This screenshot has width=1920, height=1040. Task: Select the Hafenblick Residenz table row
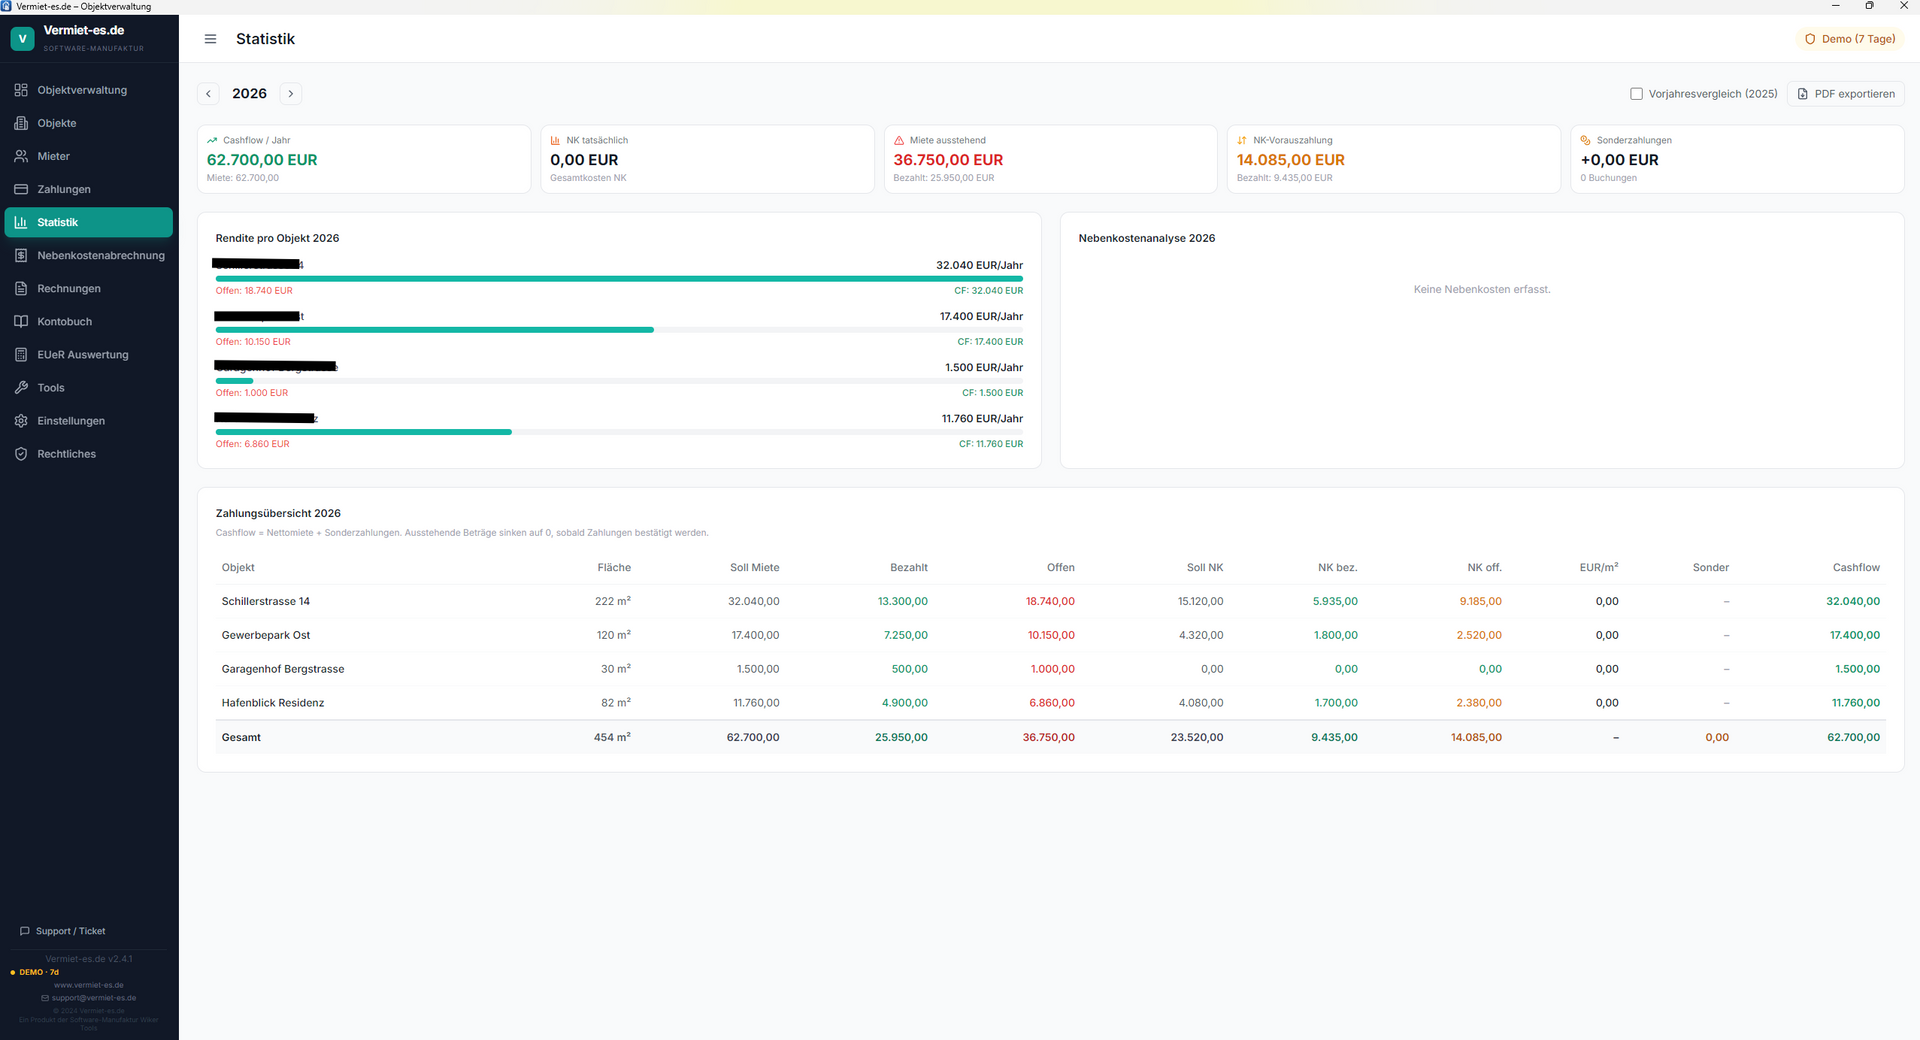click(1050, 703)
